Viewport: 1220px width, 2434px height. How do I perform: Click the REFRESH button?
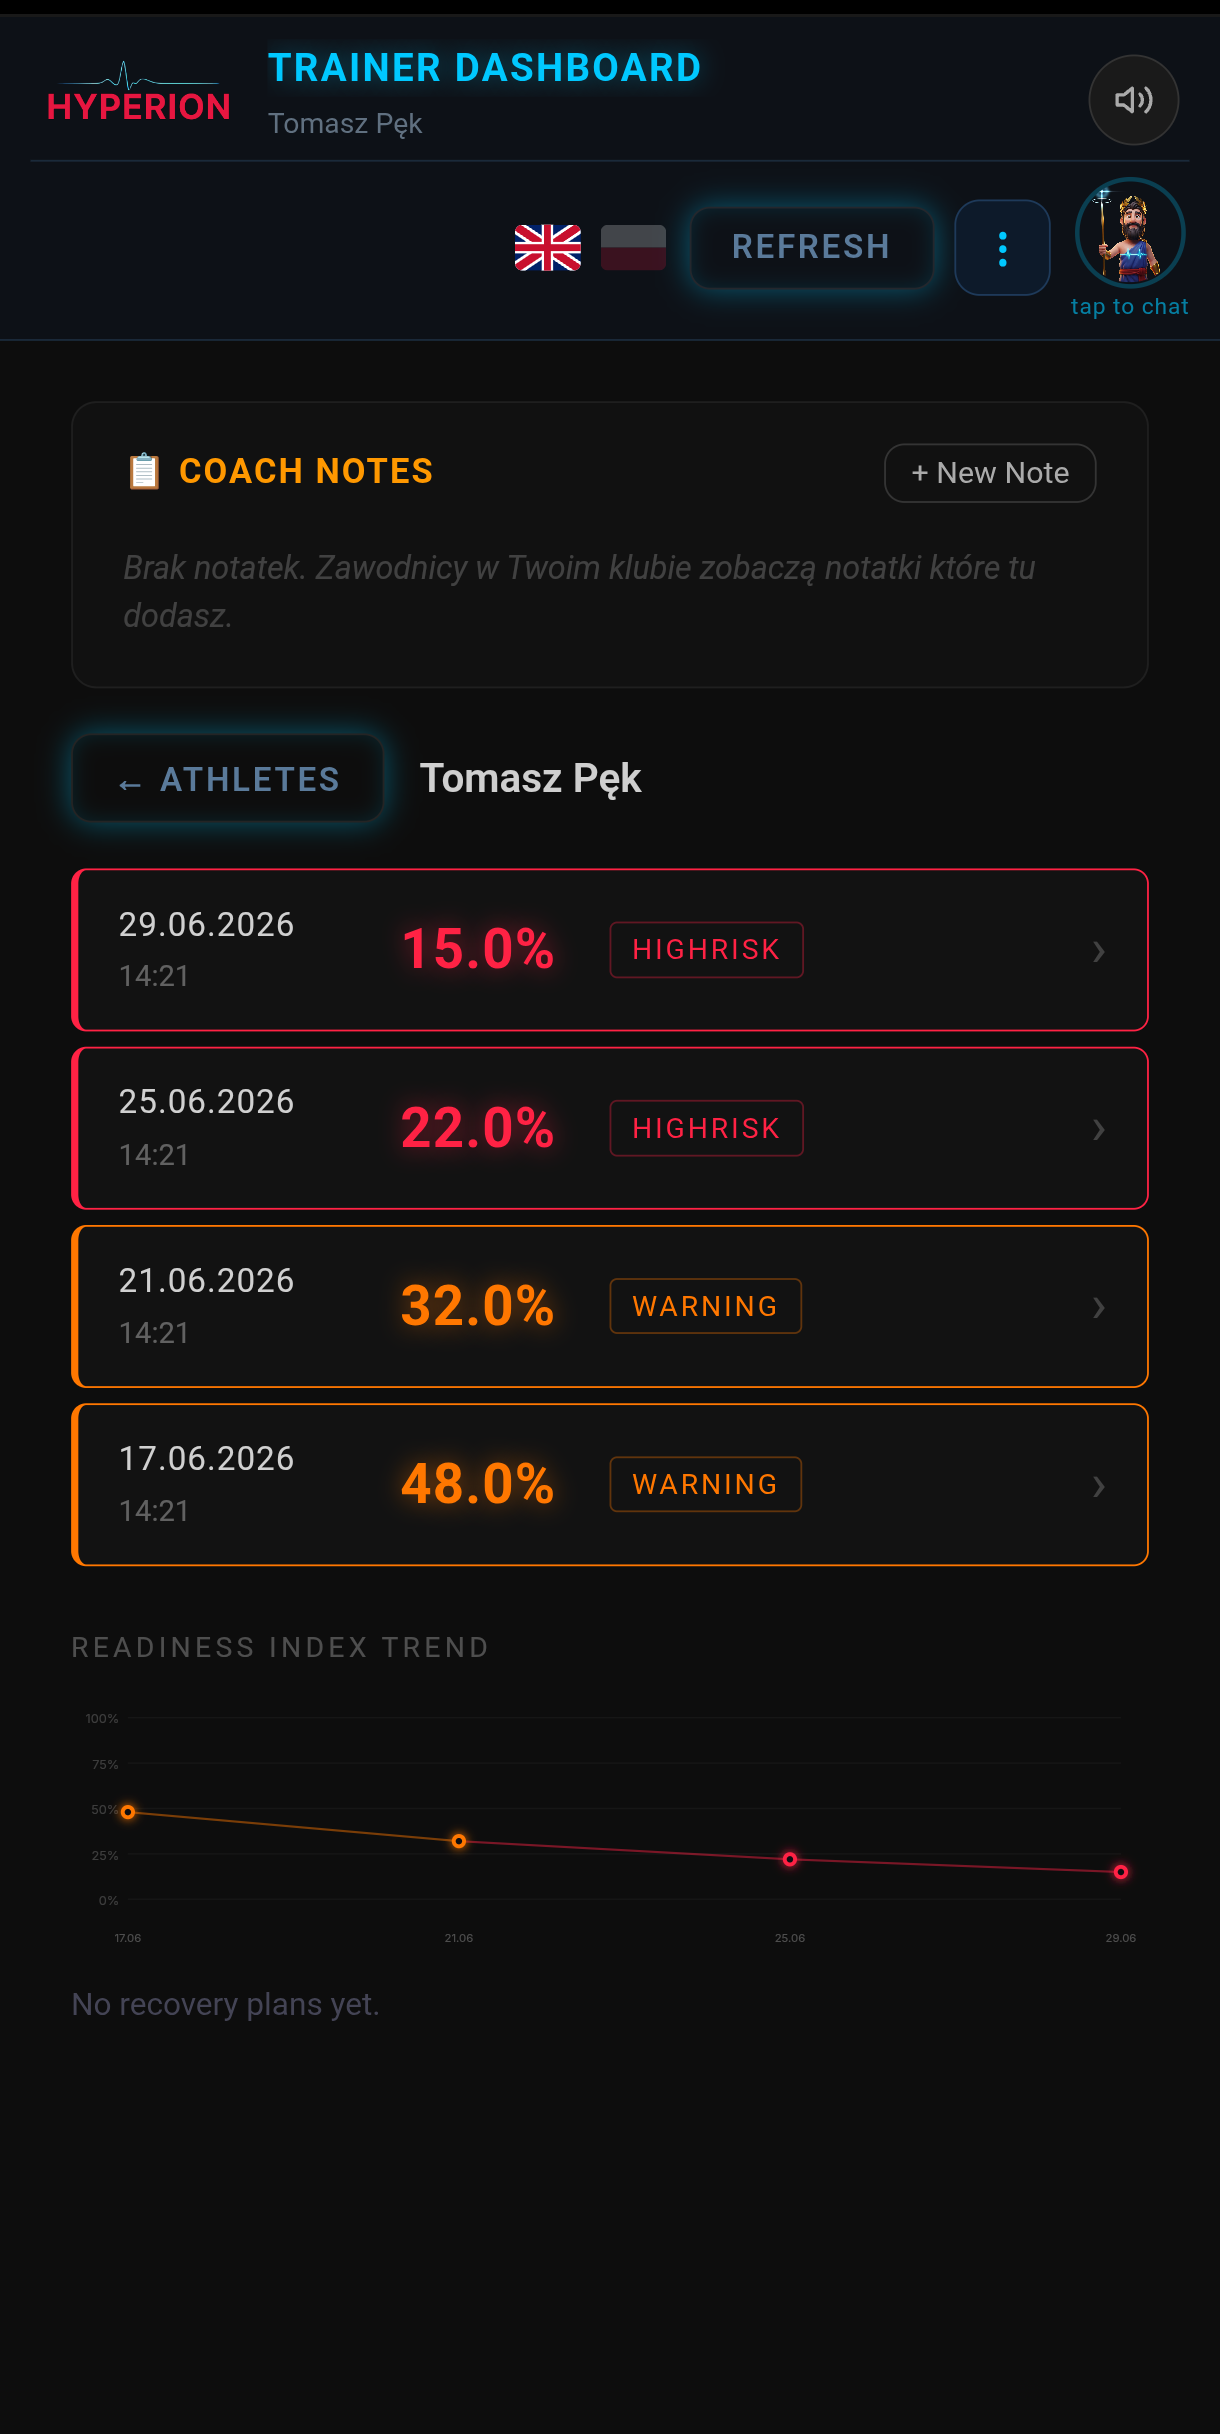pyautogui.click(x=811, y=247)
